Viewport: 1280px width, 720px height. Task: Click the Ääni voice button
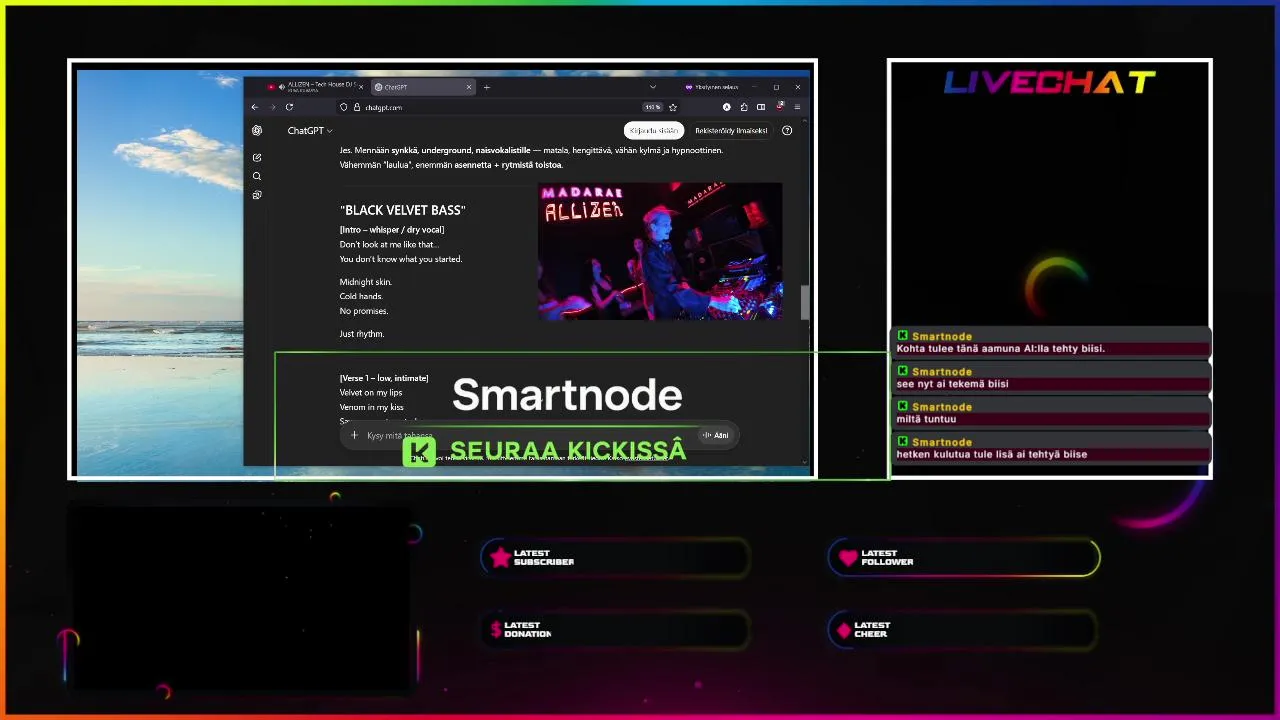(x=716, y=435)
